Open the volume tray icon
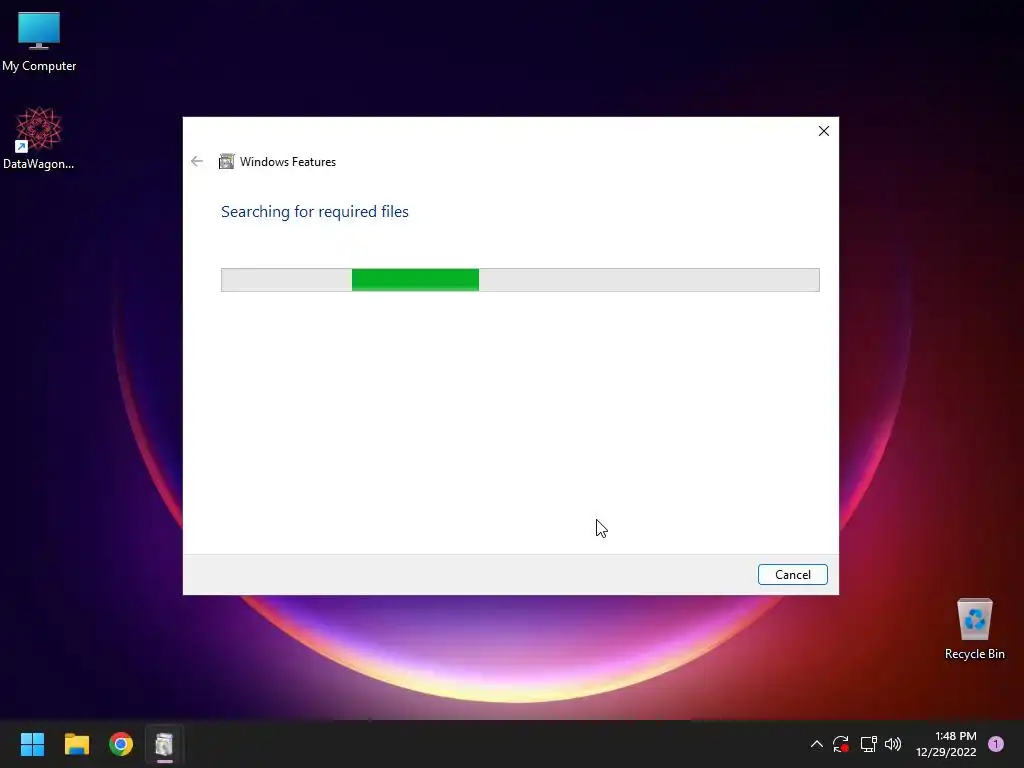This screenshot has width=1024, height=768. 893,744
